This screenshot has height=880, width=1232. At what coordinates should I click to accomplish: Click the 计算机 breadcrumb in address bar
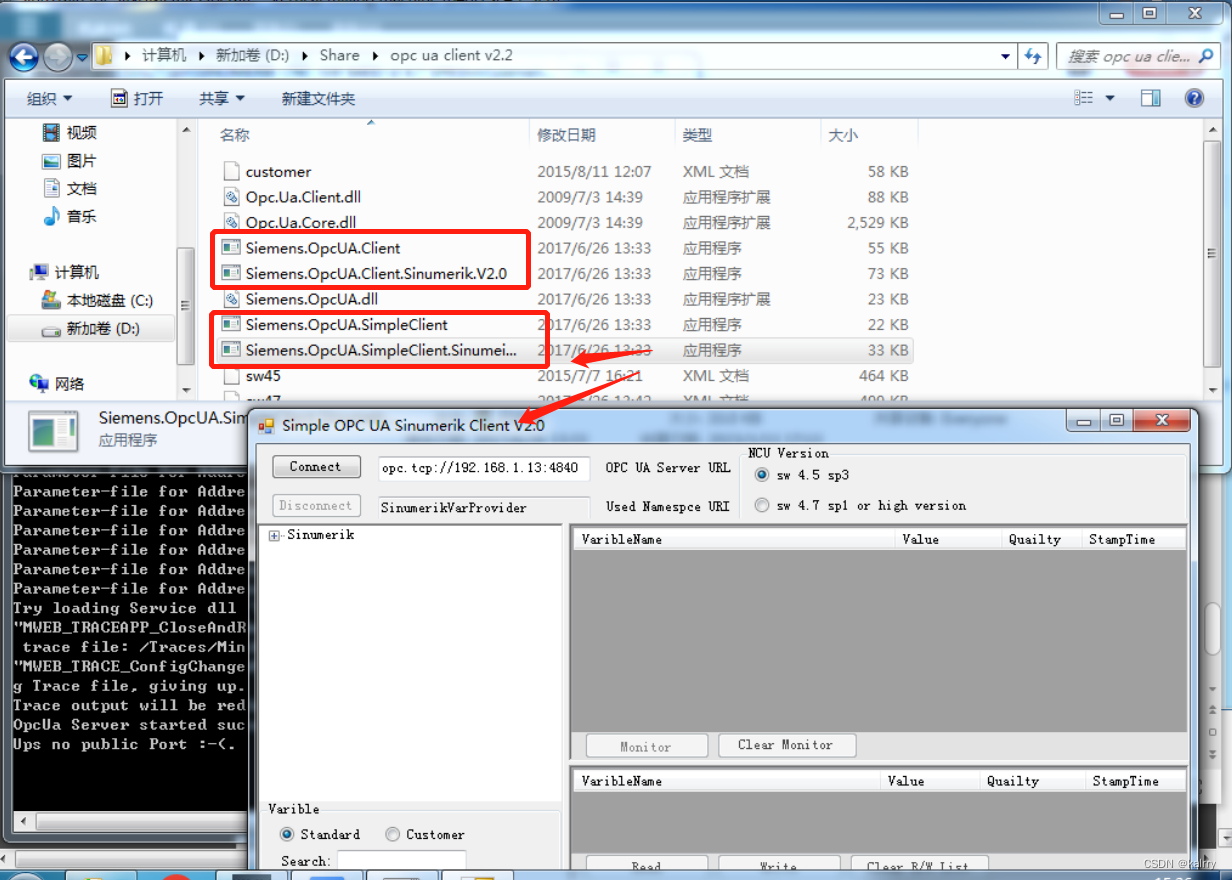(x=164, y=56)
